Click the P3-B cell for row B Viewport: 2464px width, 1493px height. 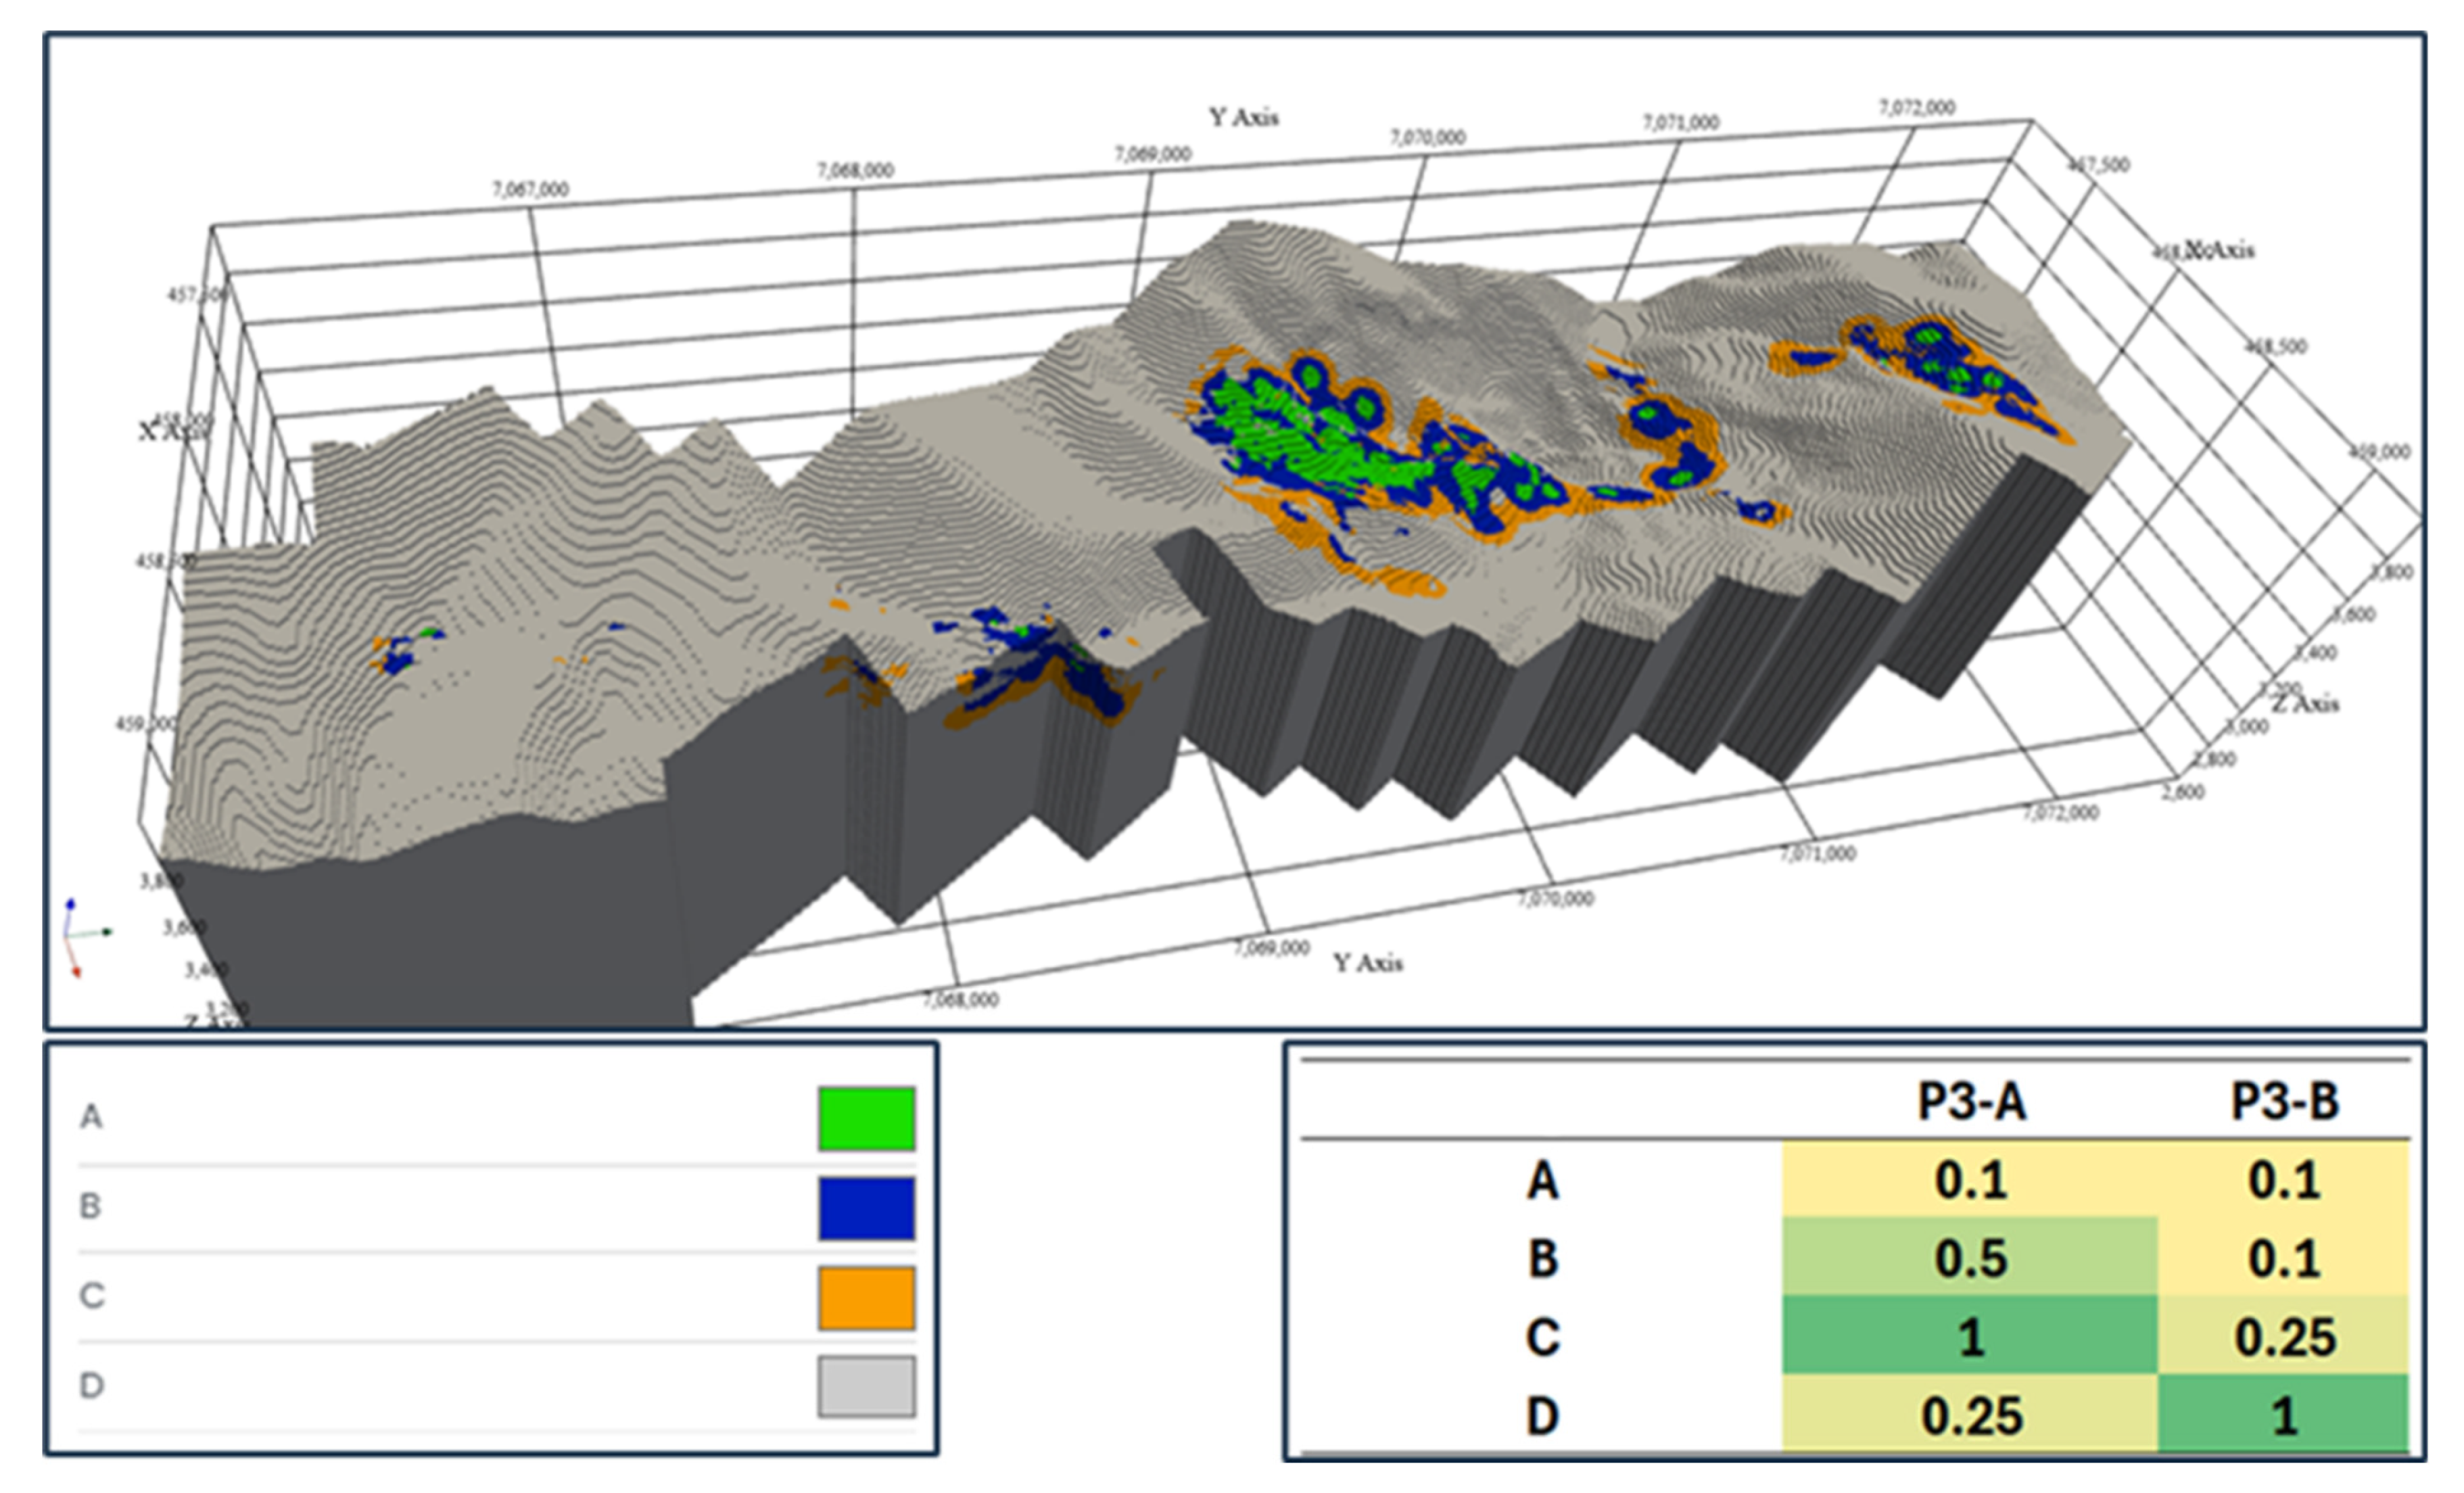click(x=2284, y=1257)
